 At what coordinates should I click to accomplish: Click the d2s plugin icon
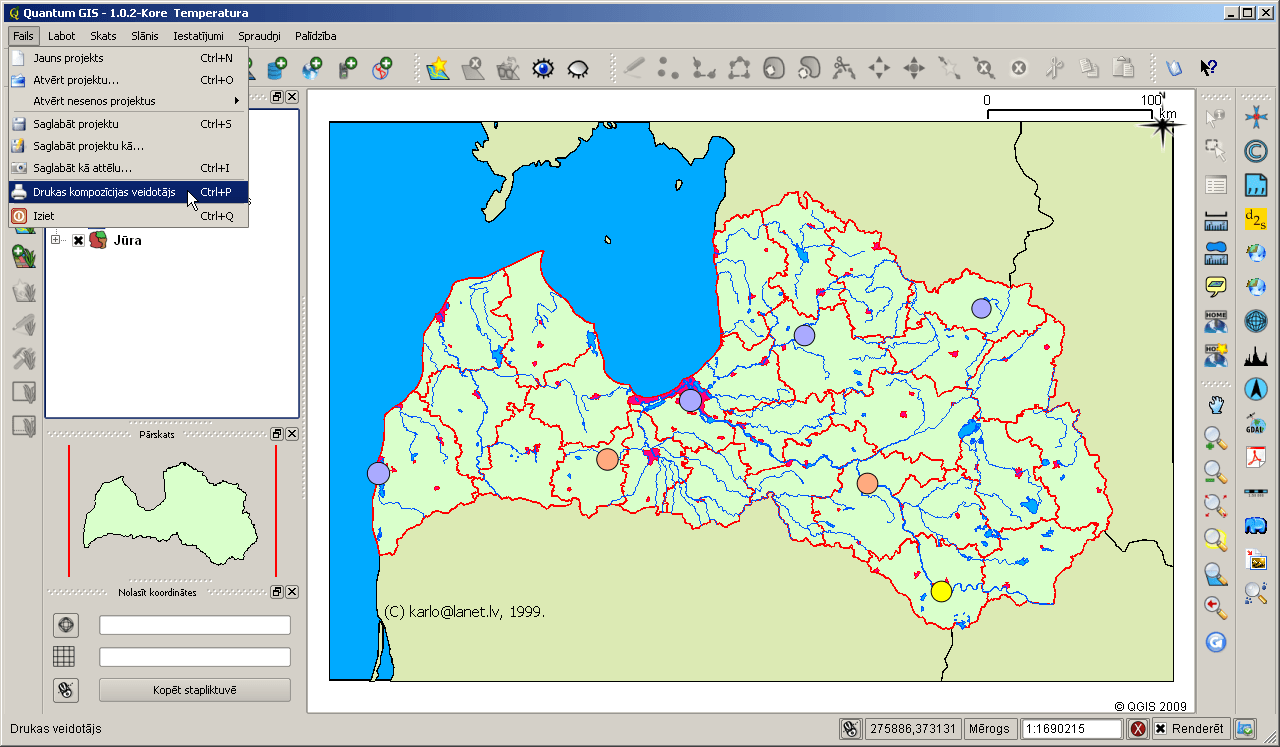pos(1256,219)
